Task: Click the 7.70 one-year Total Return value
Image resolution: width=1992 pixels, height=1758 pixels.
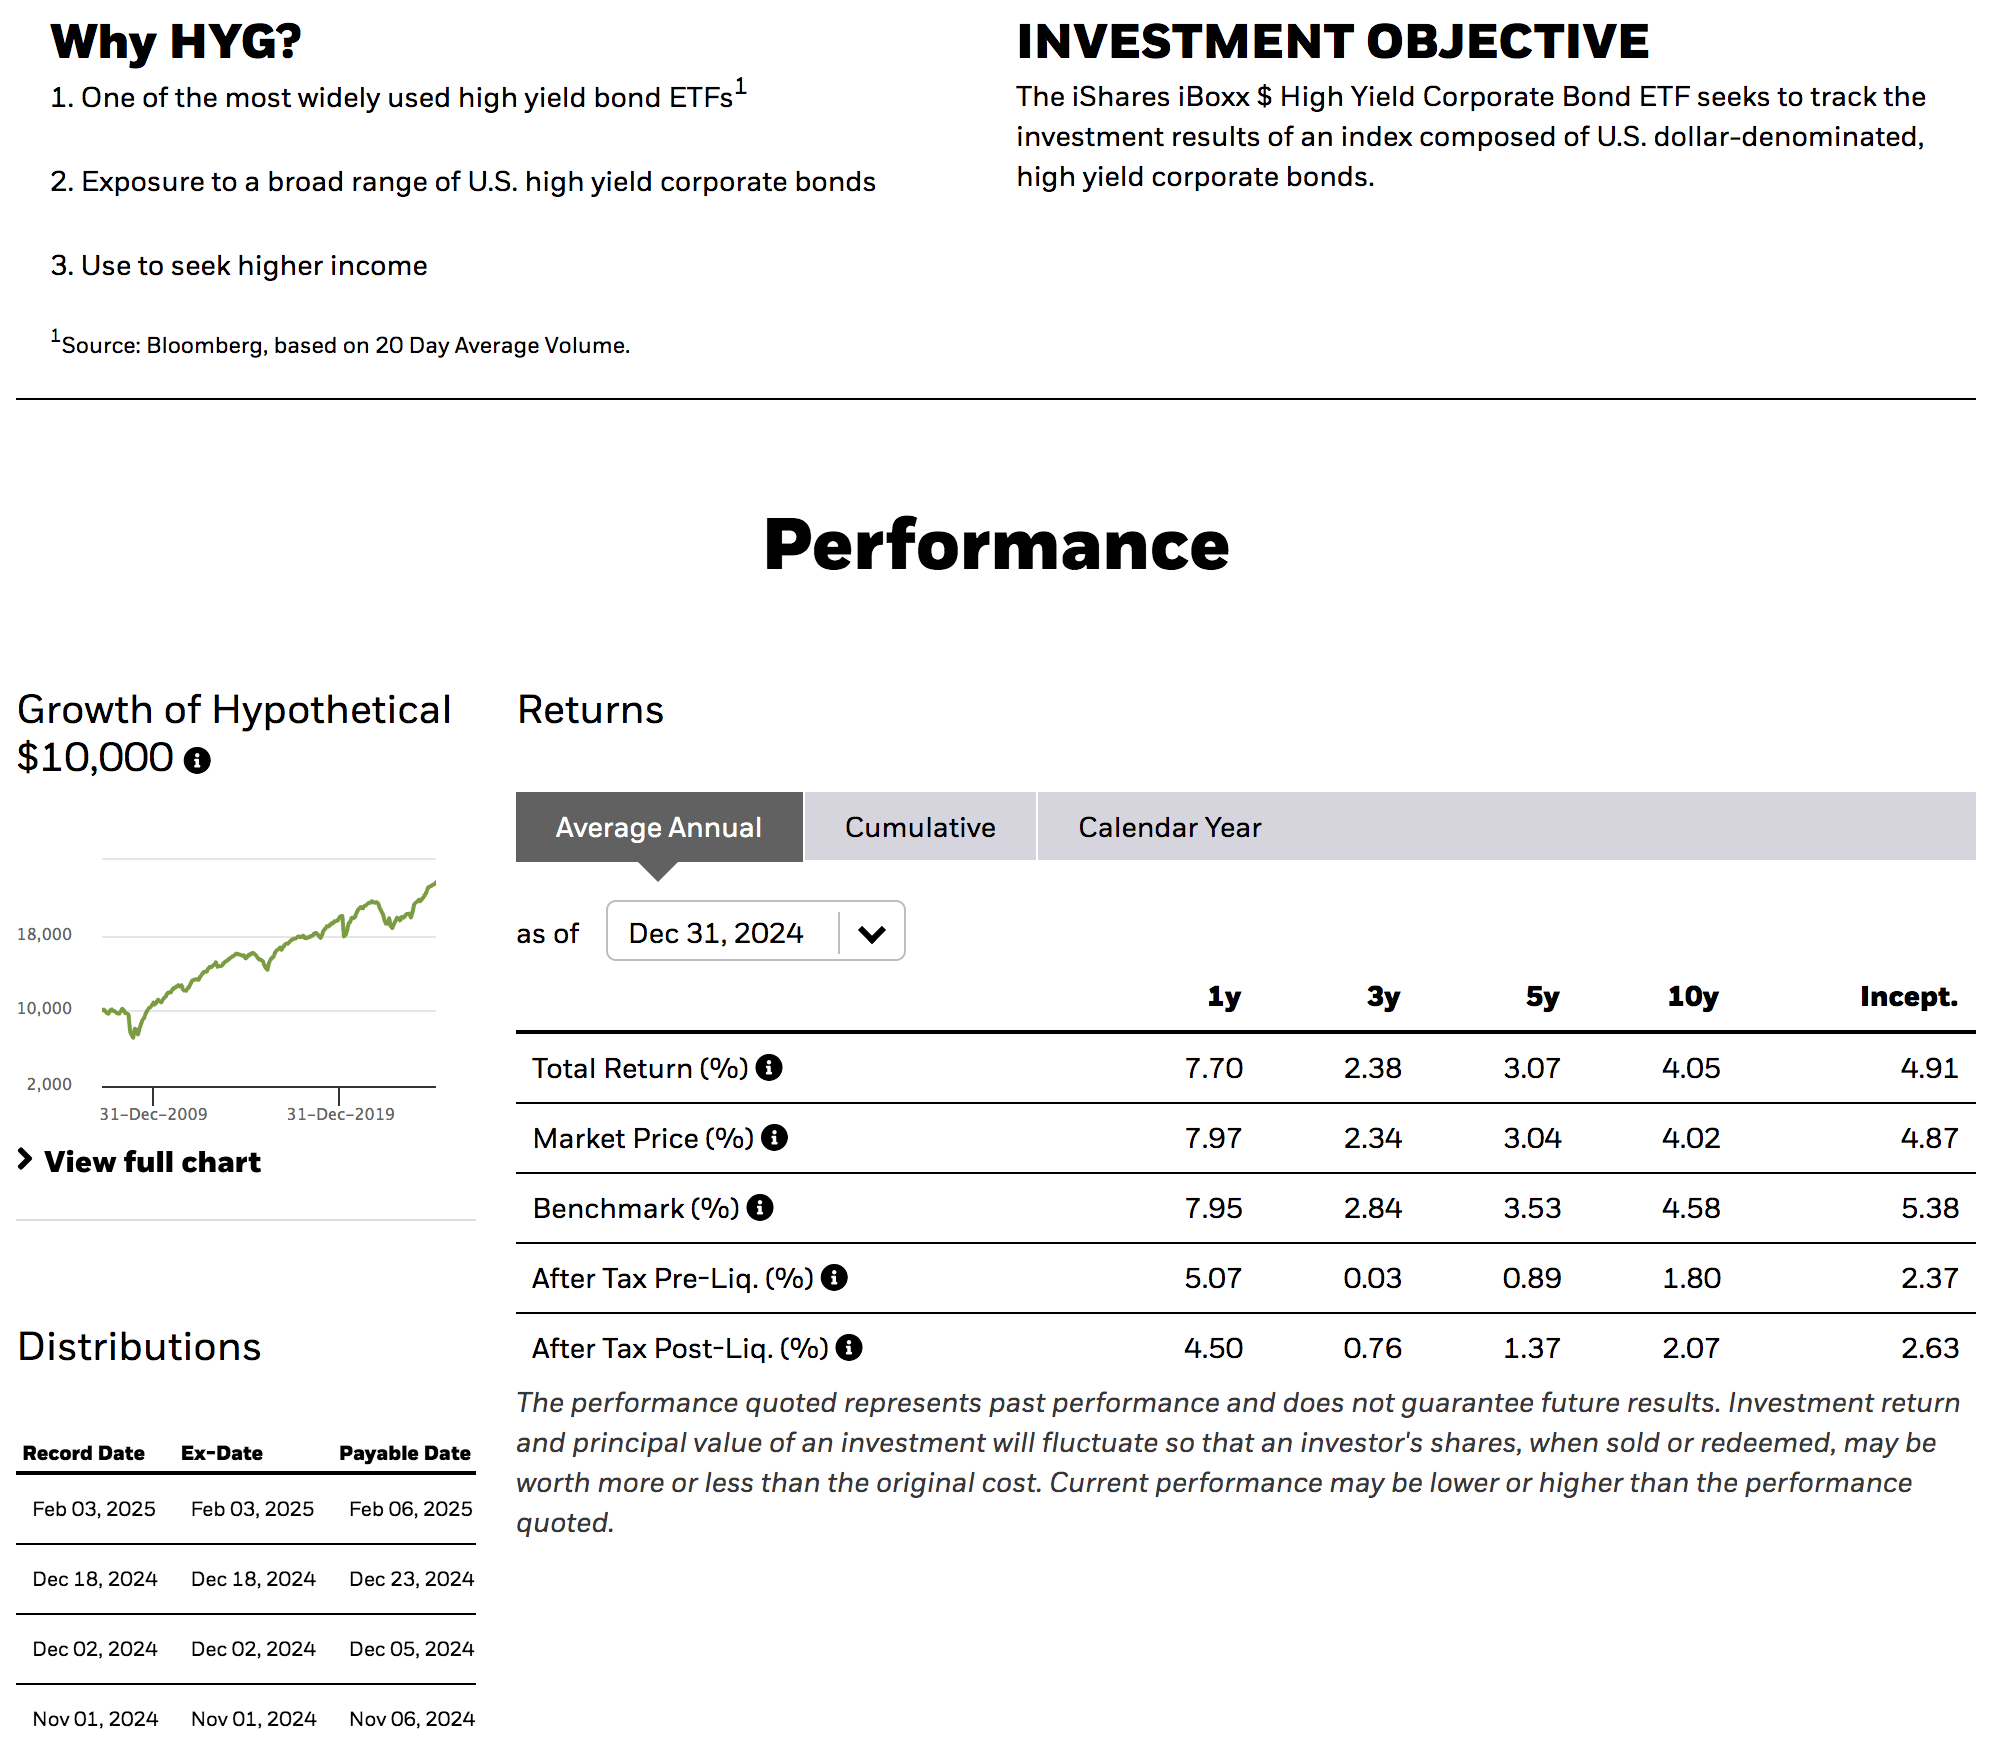Action: click(1213, 1068)
